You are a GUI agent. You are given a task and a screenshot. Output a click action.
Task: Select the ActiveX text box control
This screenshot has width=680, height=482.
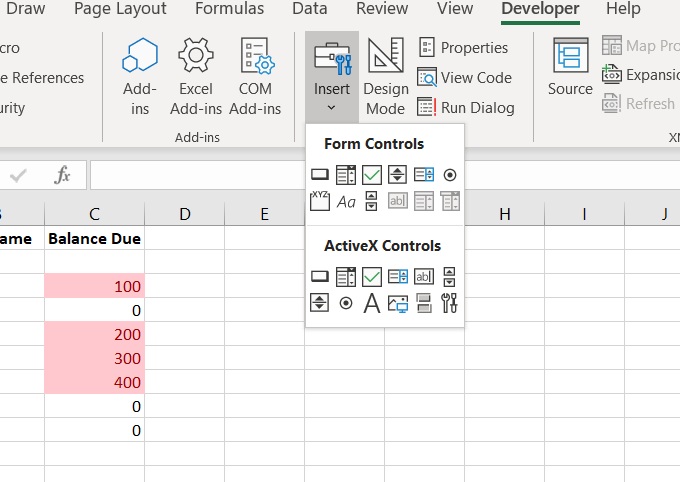(x=423, y=277)
